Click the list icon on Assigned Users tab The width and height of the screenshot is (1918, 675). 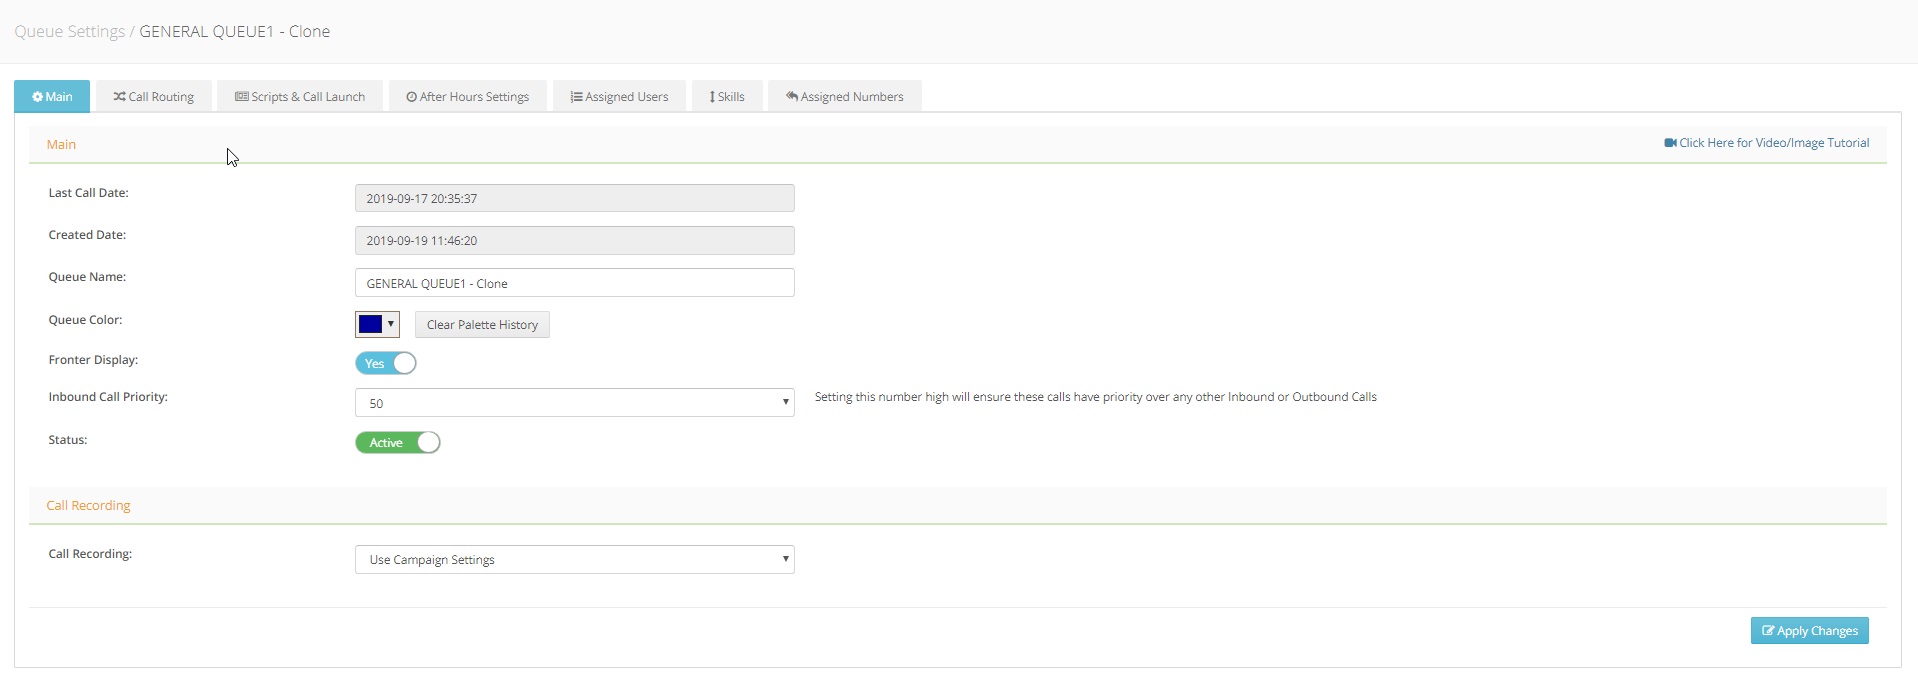click(576, 97)
